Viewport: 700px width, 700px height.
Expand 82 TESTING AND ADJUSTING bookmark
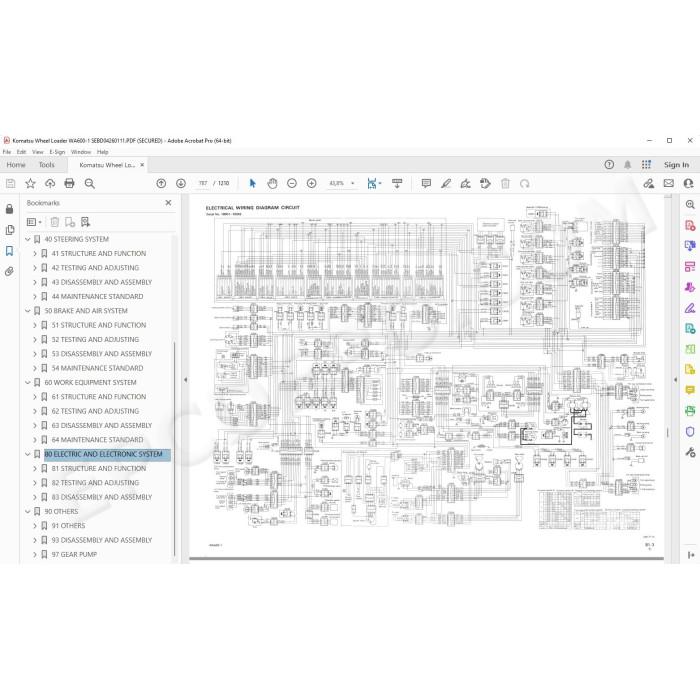(35, 483)
